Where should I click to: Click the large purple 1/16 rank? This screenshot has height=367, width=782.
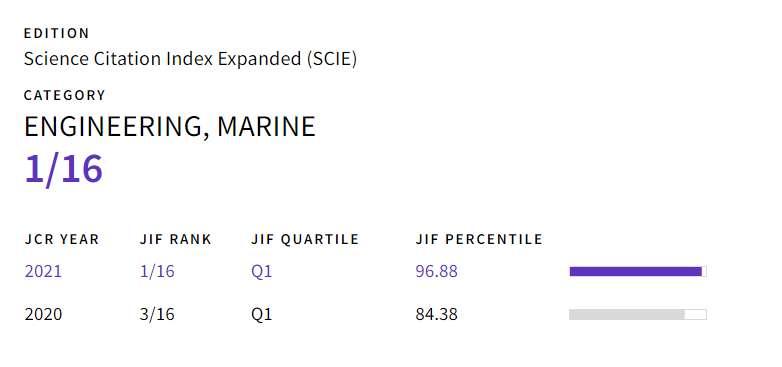[64, 169]
